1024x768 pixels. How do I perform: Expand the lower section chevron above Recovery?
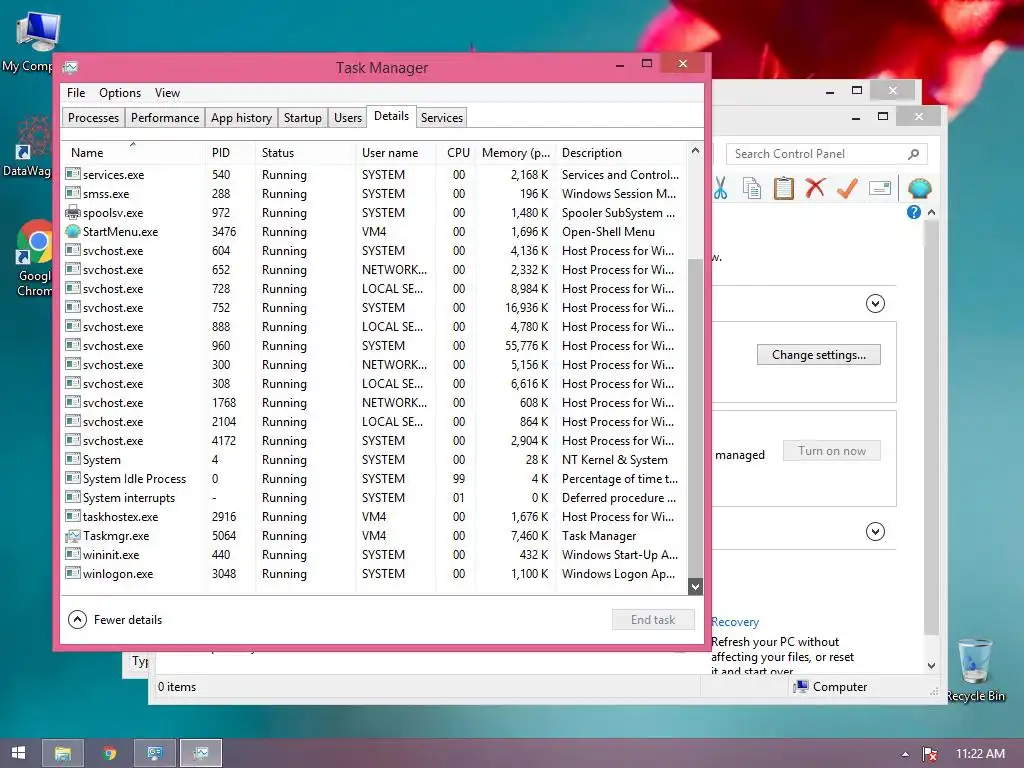tap(875, 532)
